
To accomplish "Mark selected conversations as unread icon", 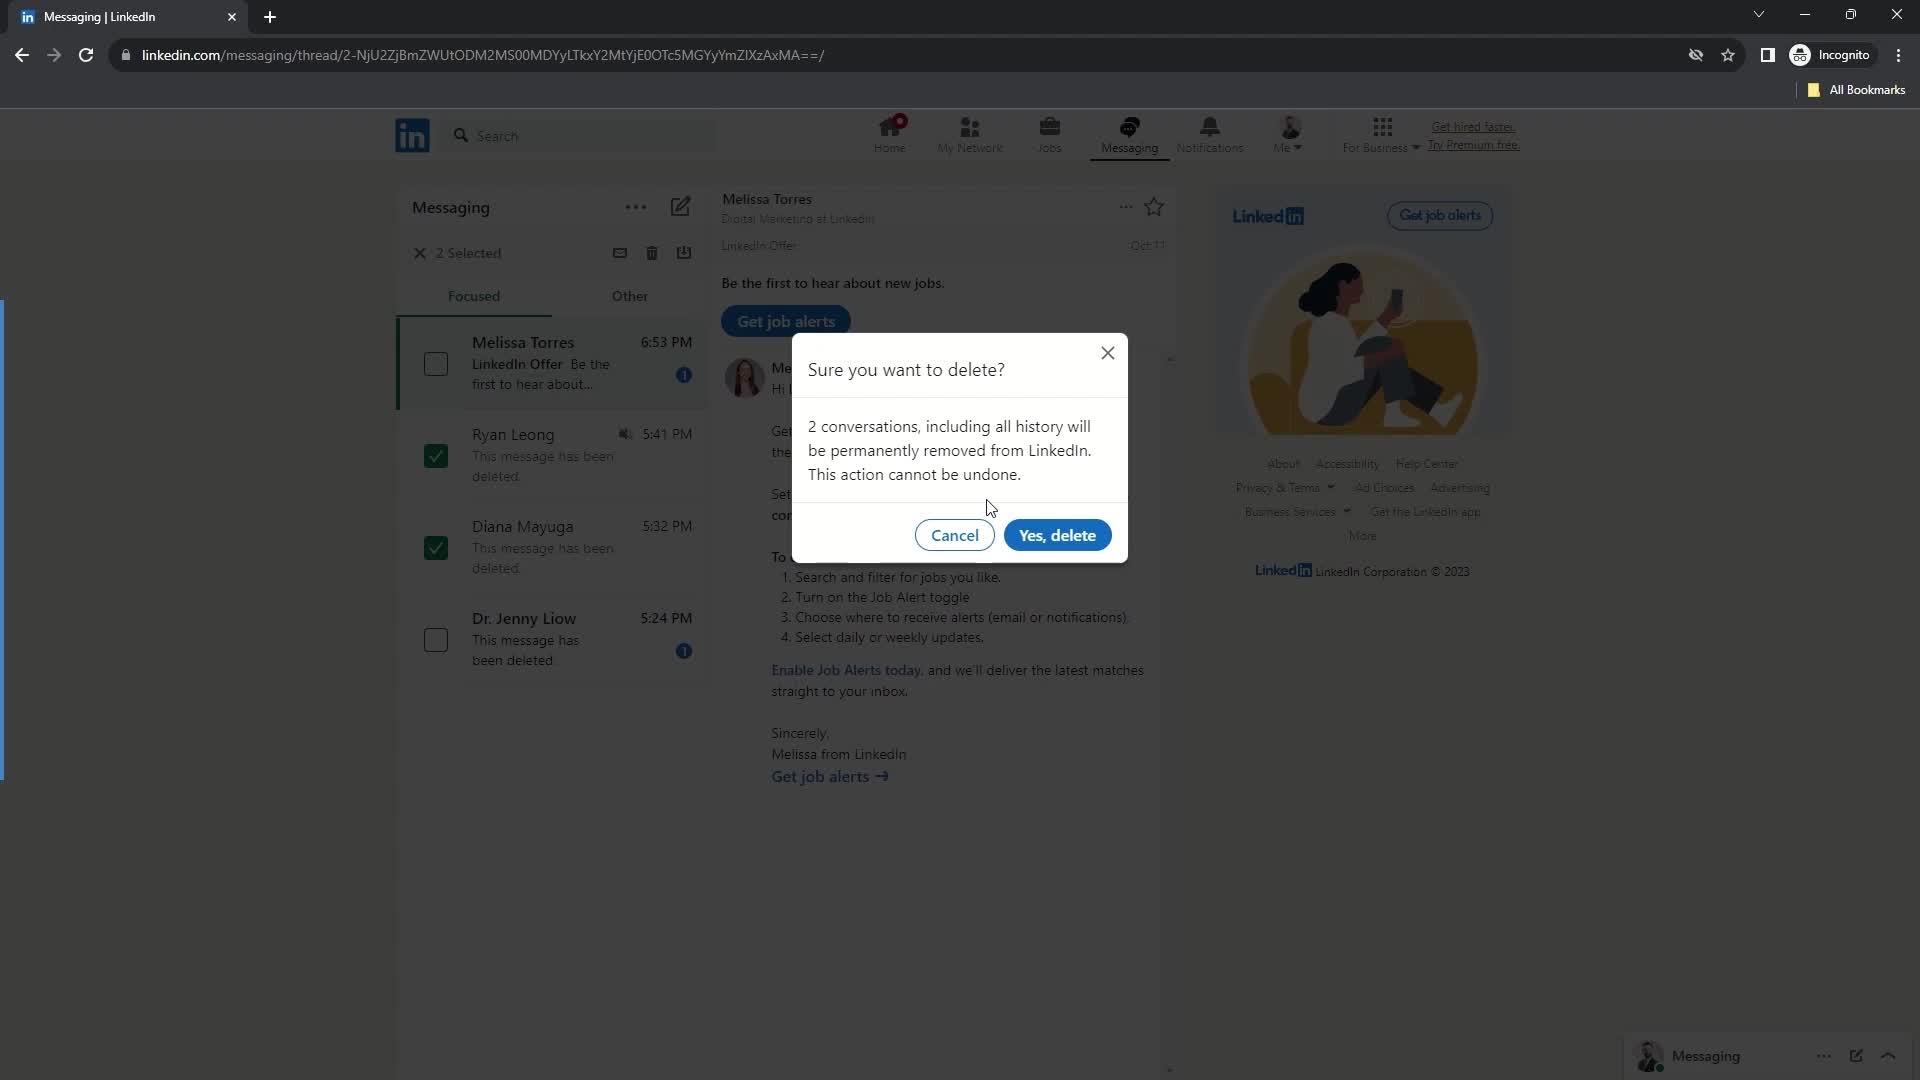I will point(620,253).
